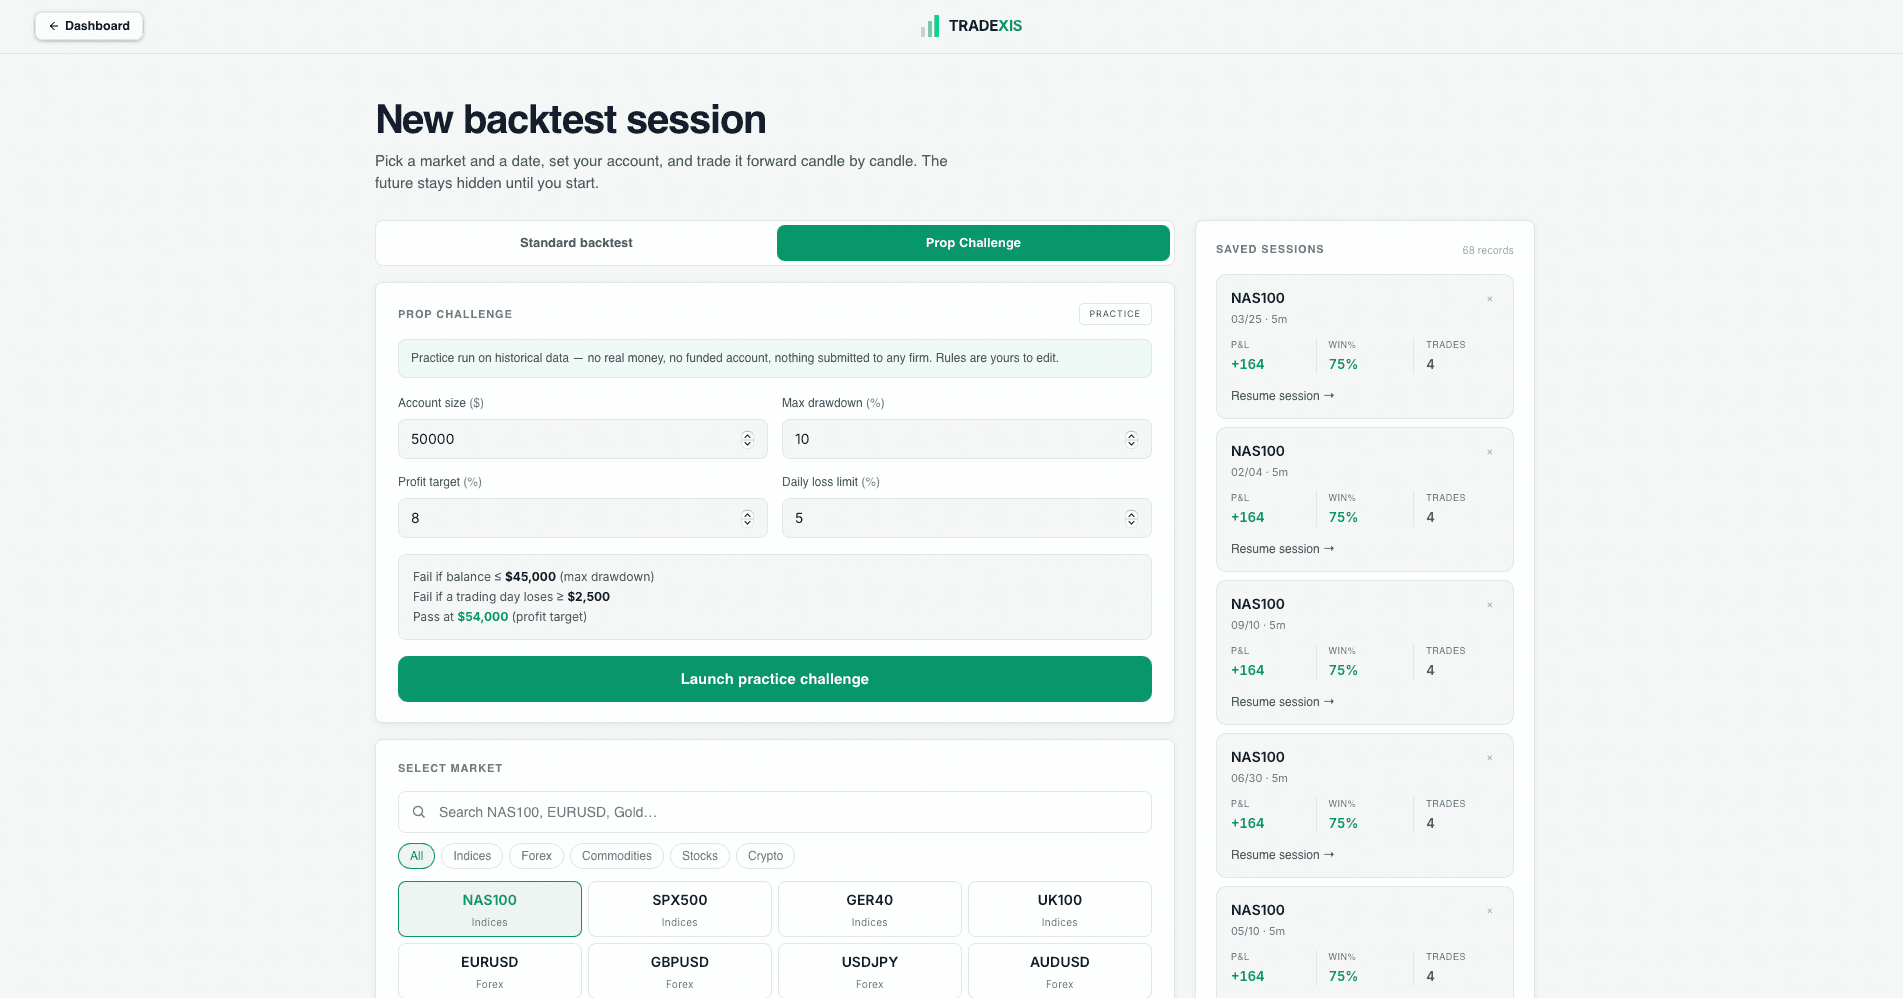1903x998 pixels.
Task: Click the practice run notice banner
Action: pos(775,358)
